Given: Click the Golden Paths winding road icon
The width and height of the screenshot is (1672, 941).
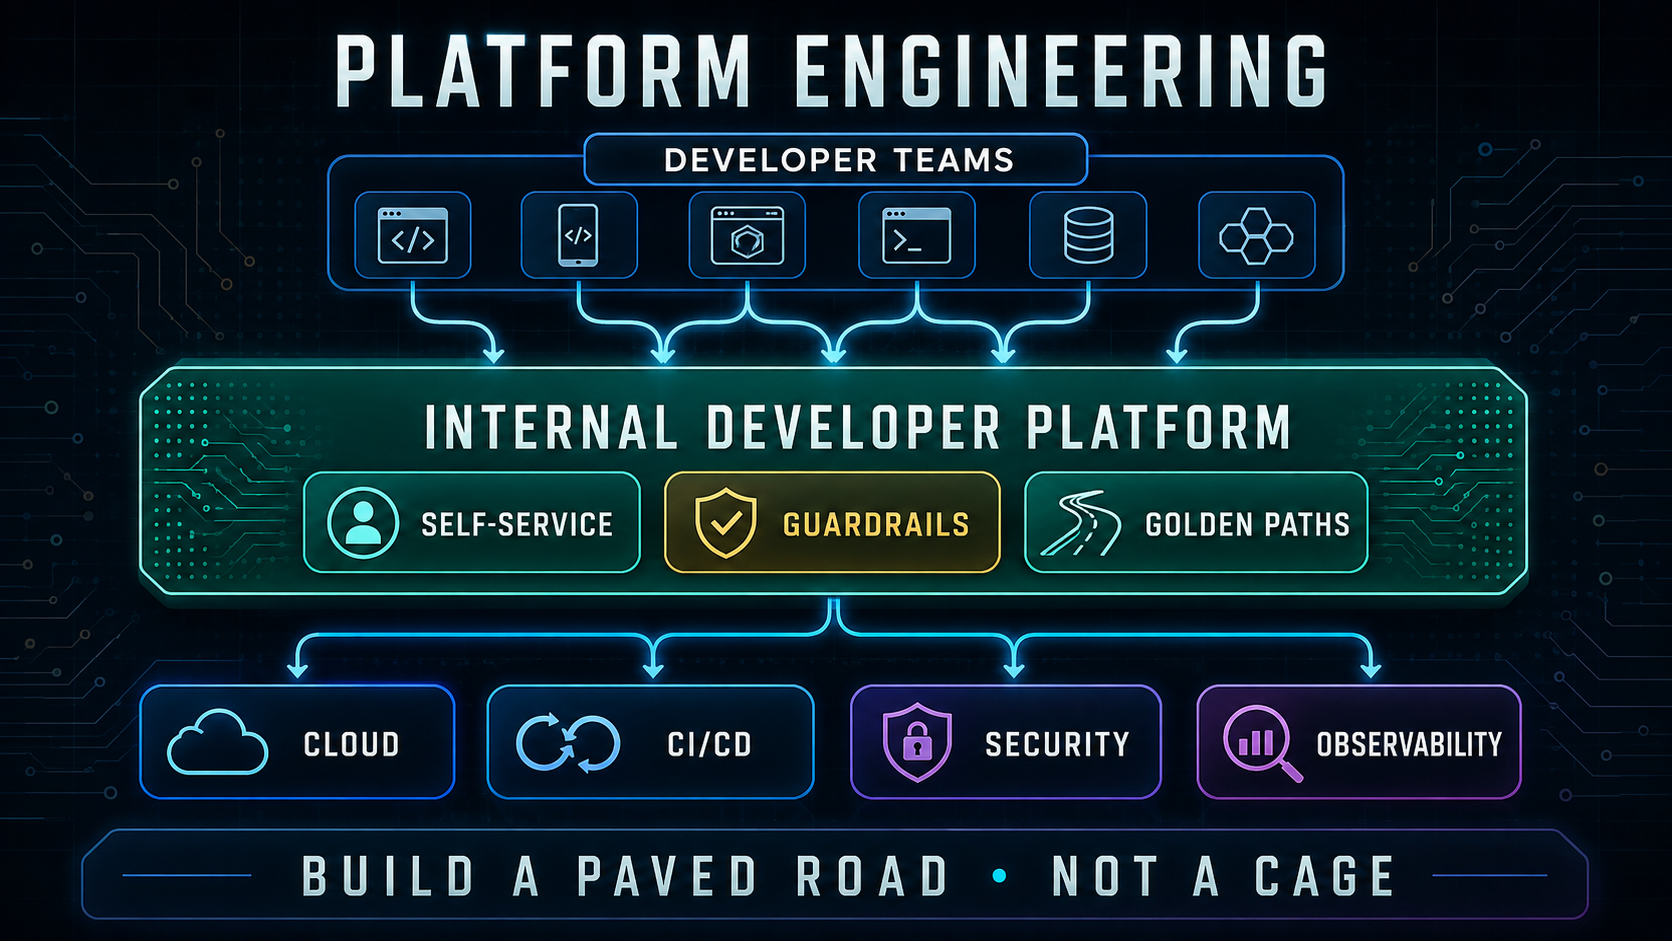Looking at the screenshot, I should coord(1081,523).
